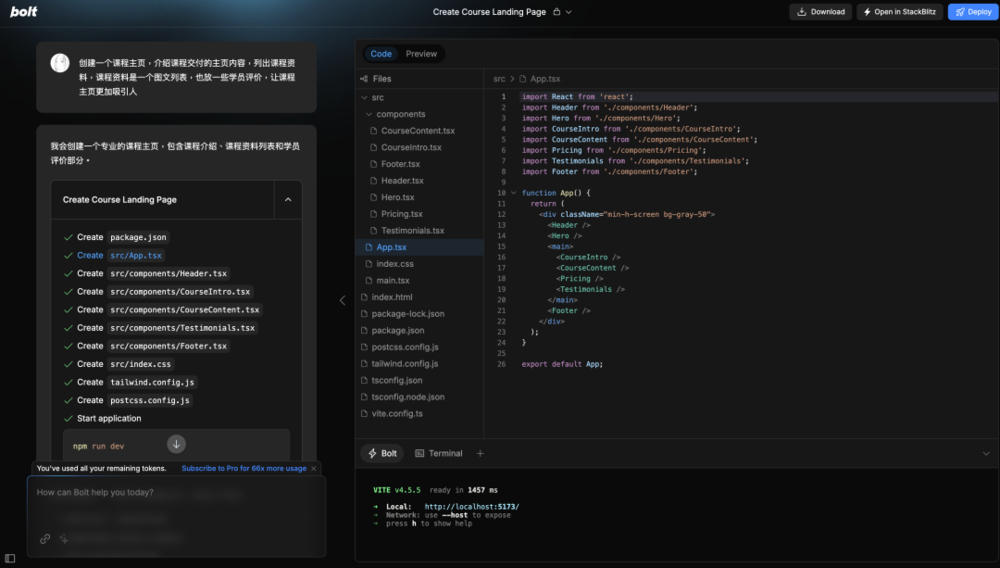Image resolution: width=1000 pixels, height=568 pixels.
Task: Toggle the sidebar panel icon at bottom left
Action: [x=10, y=558]
